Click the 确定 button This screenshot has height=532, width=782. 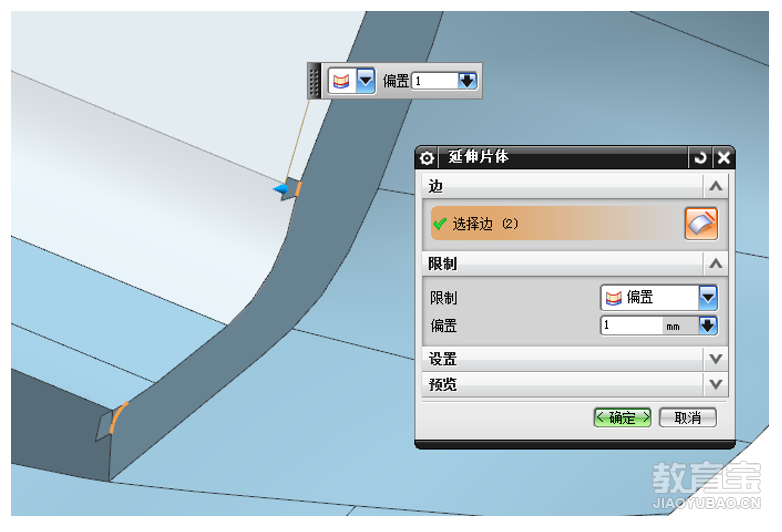point(622,417)
